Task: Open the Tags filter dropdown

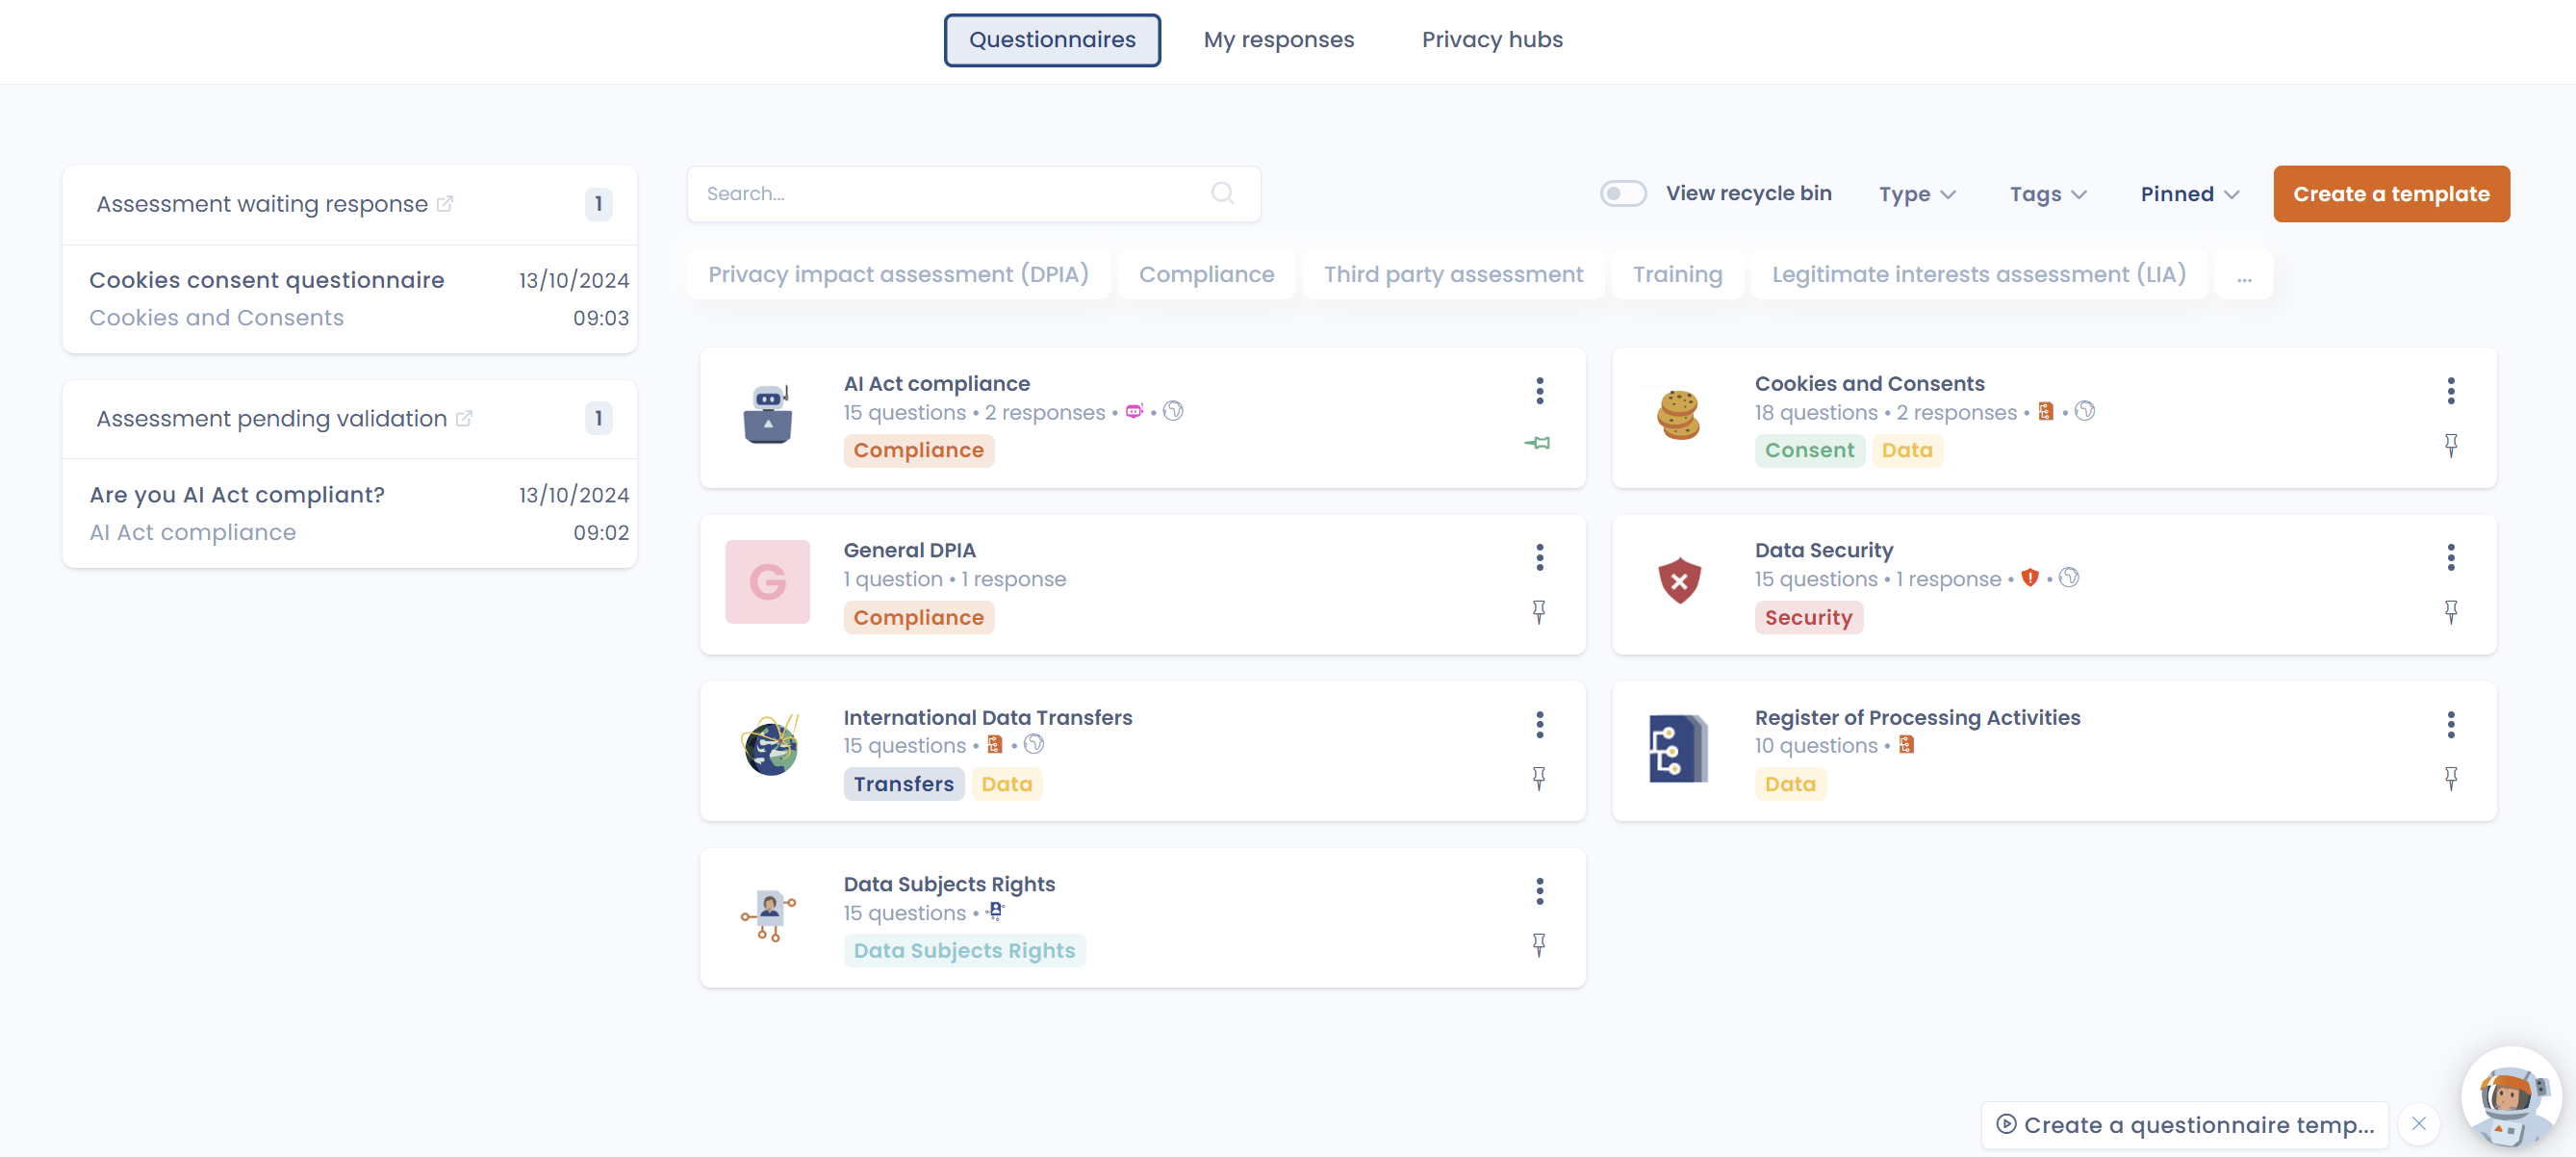Action: coord(2046,194)
